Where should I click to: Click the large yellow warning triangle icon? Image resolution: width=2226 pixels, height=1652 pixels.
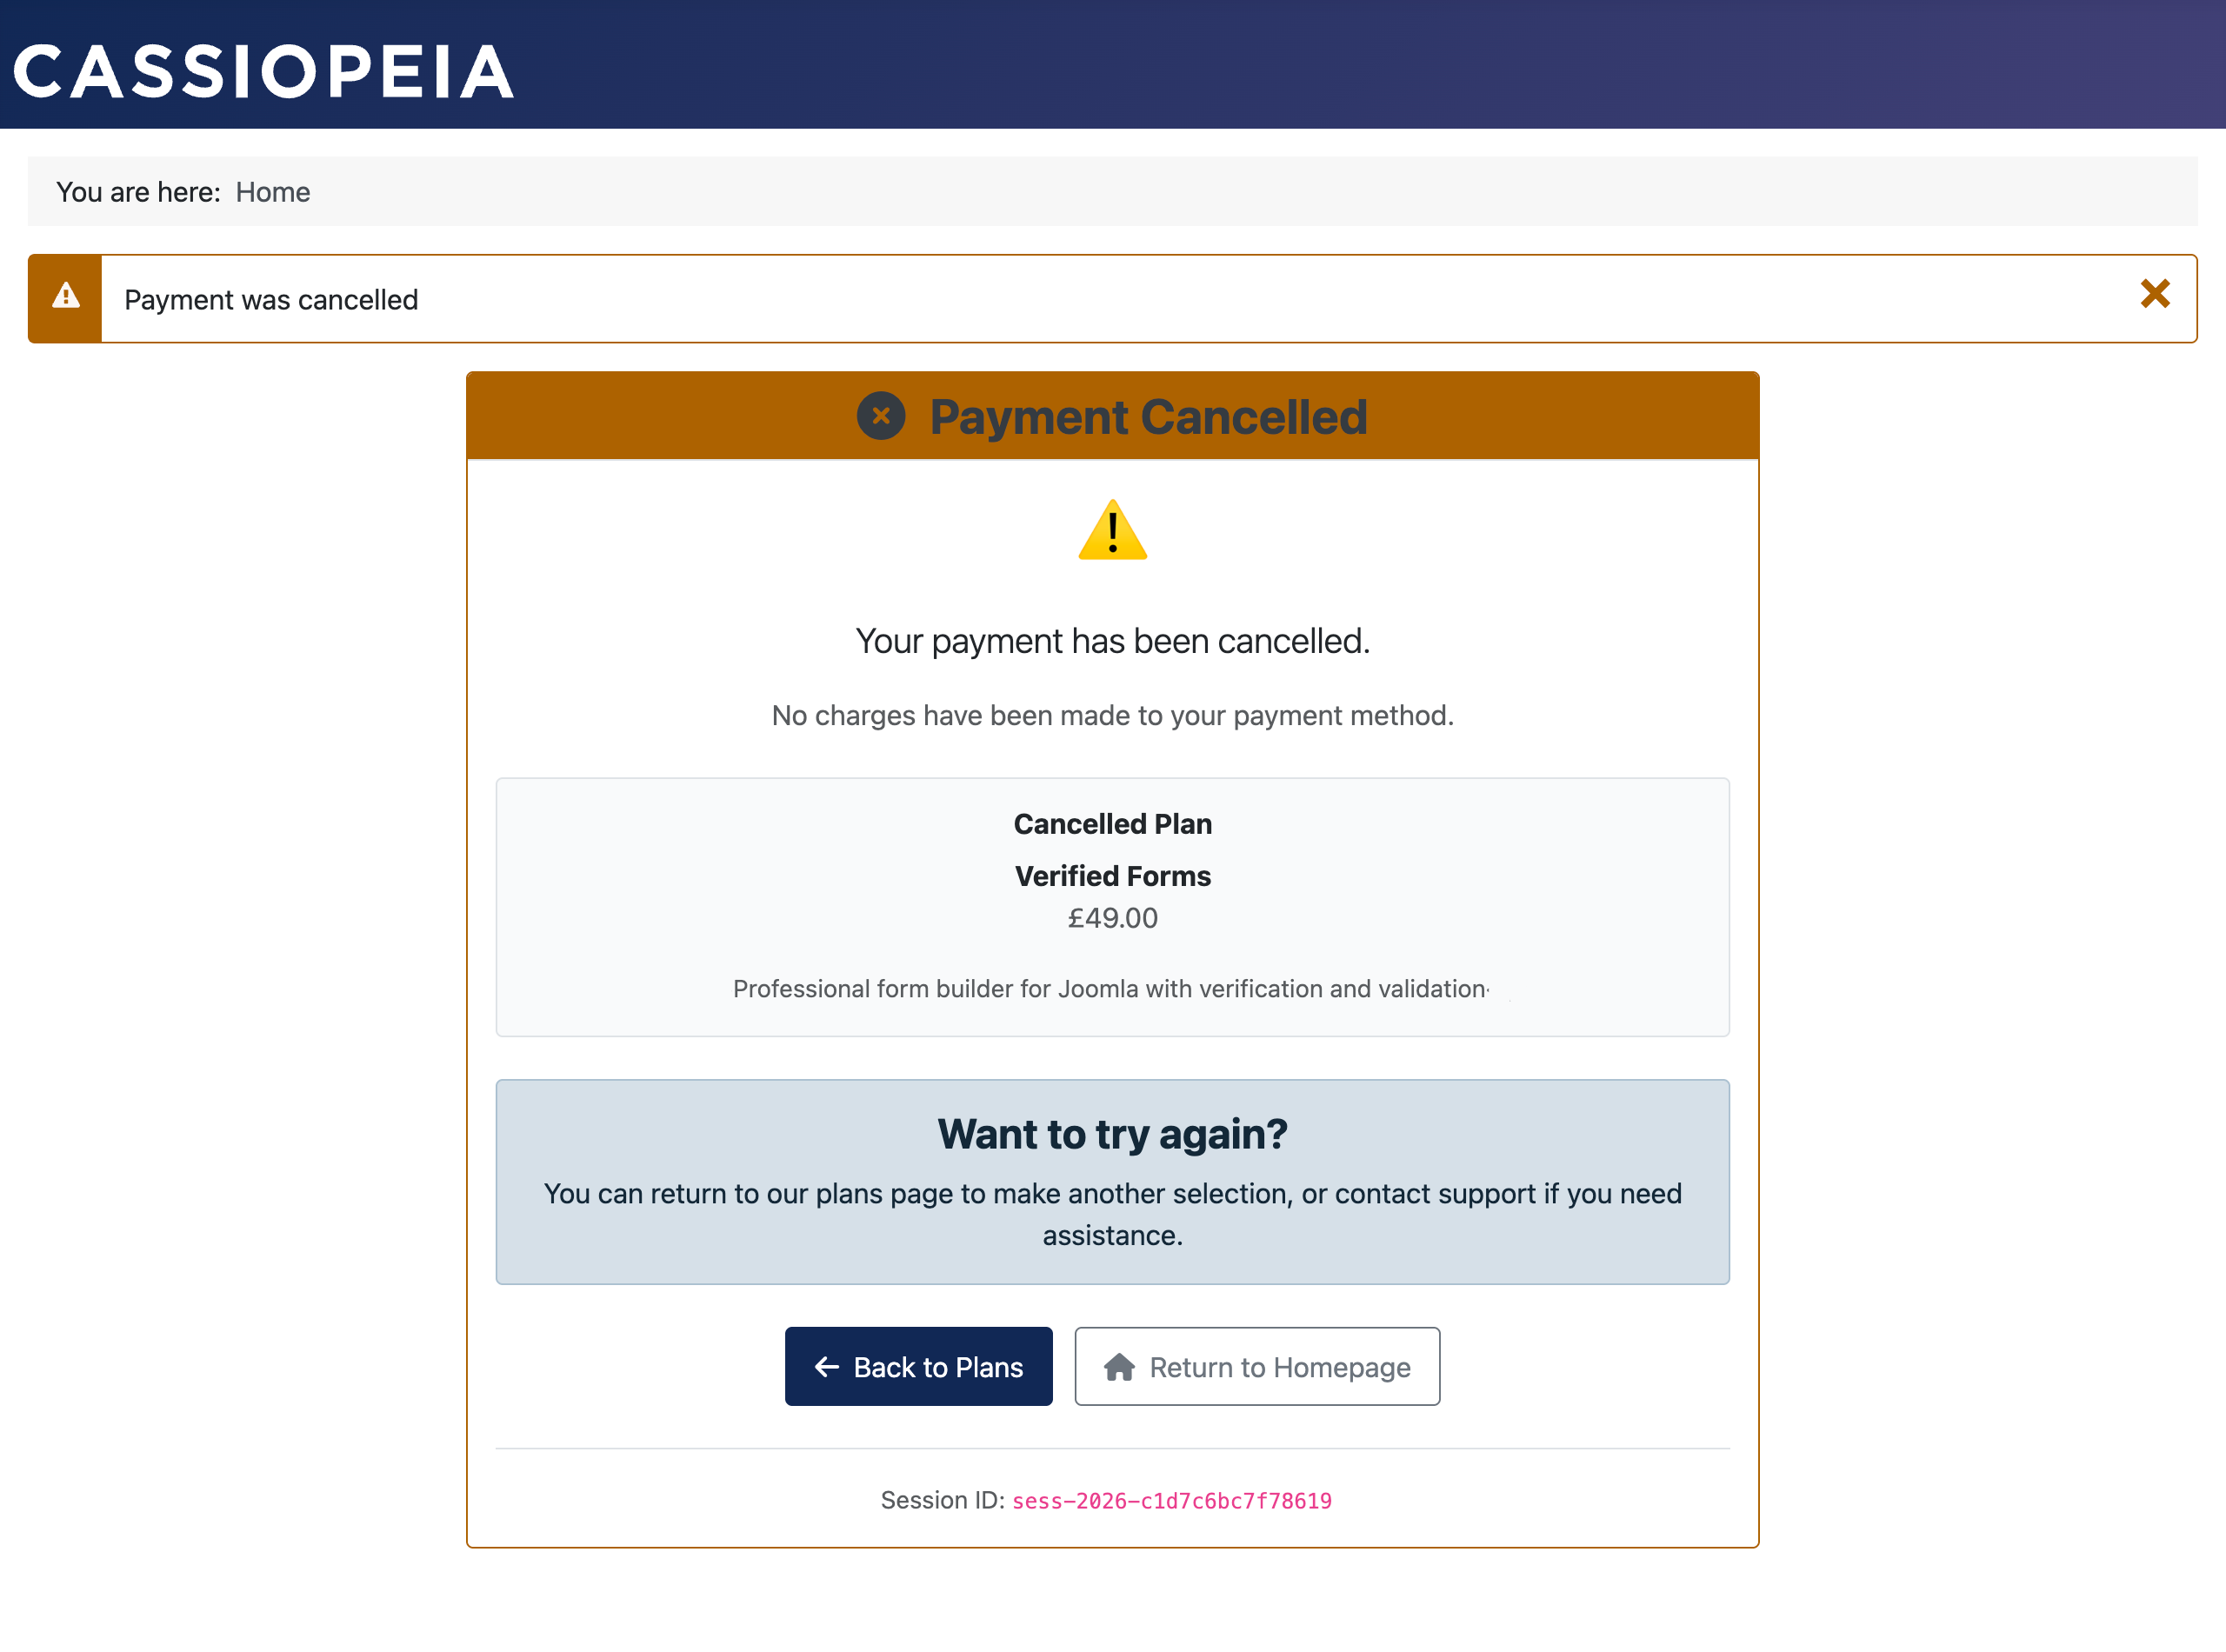[x=1112, y=530]
